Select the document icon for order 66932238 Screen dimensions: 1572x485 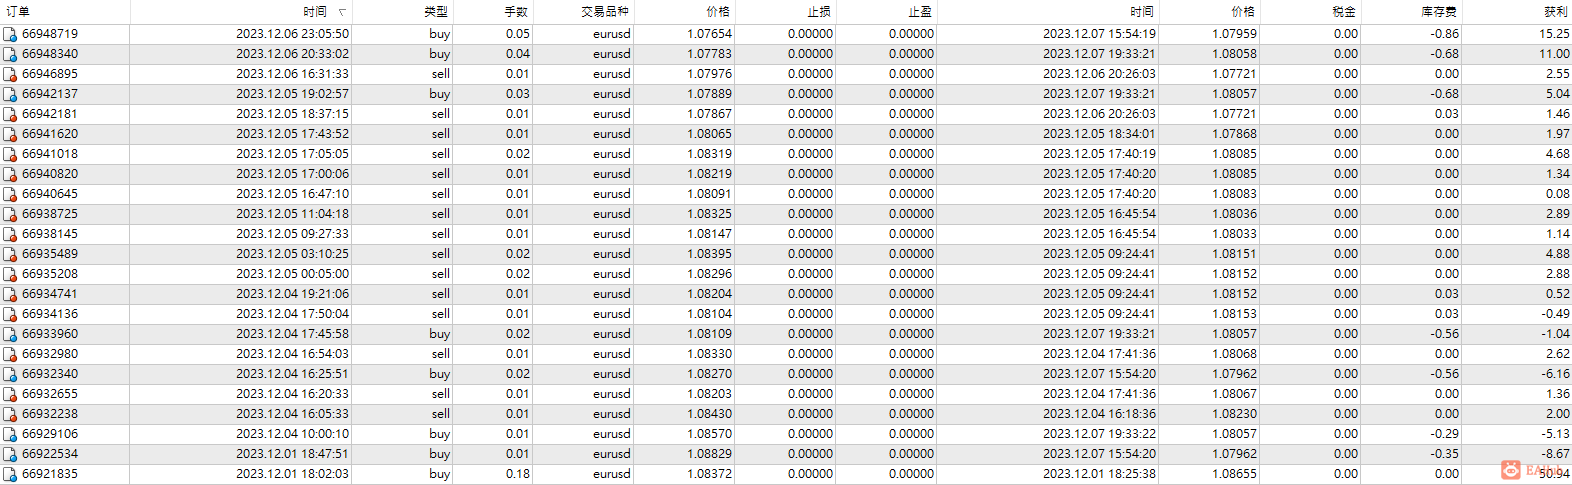[10, 414]
